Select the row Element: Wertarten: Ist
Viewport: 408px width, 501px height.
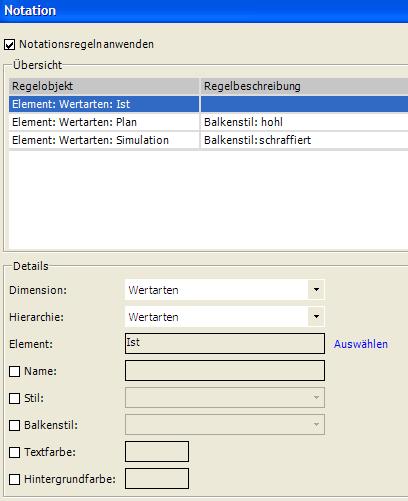[208, 104]
